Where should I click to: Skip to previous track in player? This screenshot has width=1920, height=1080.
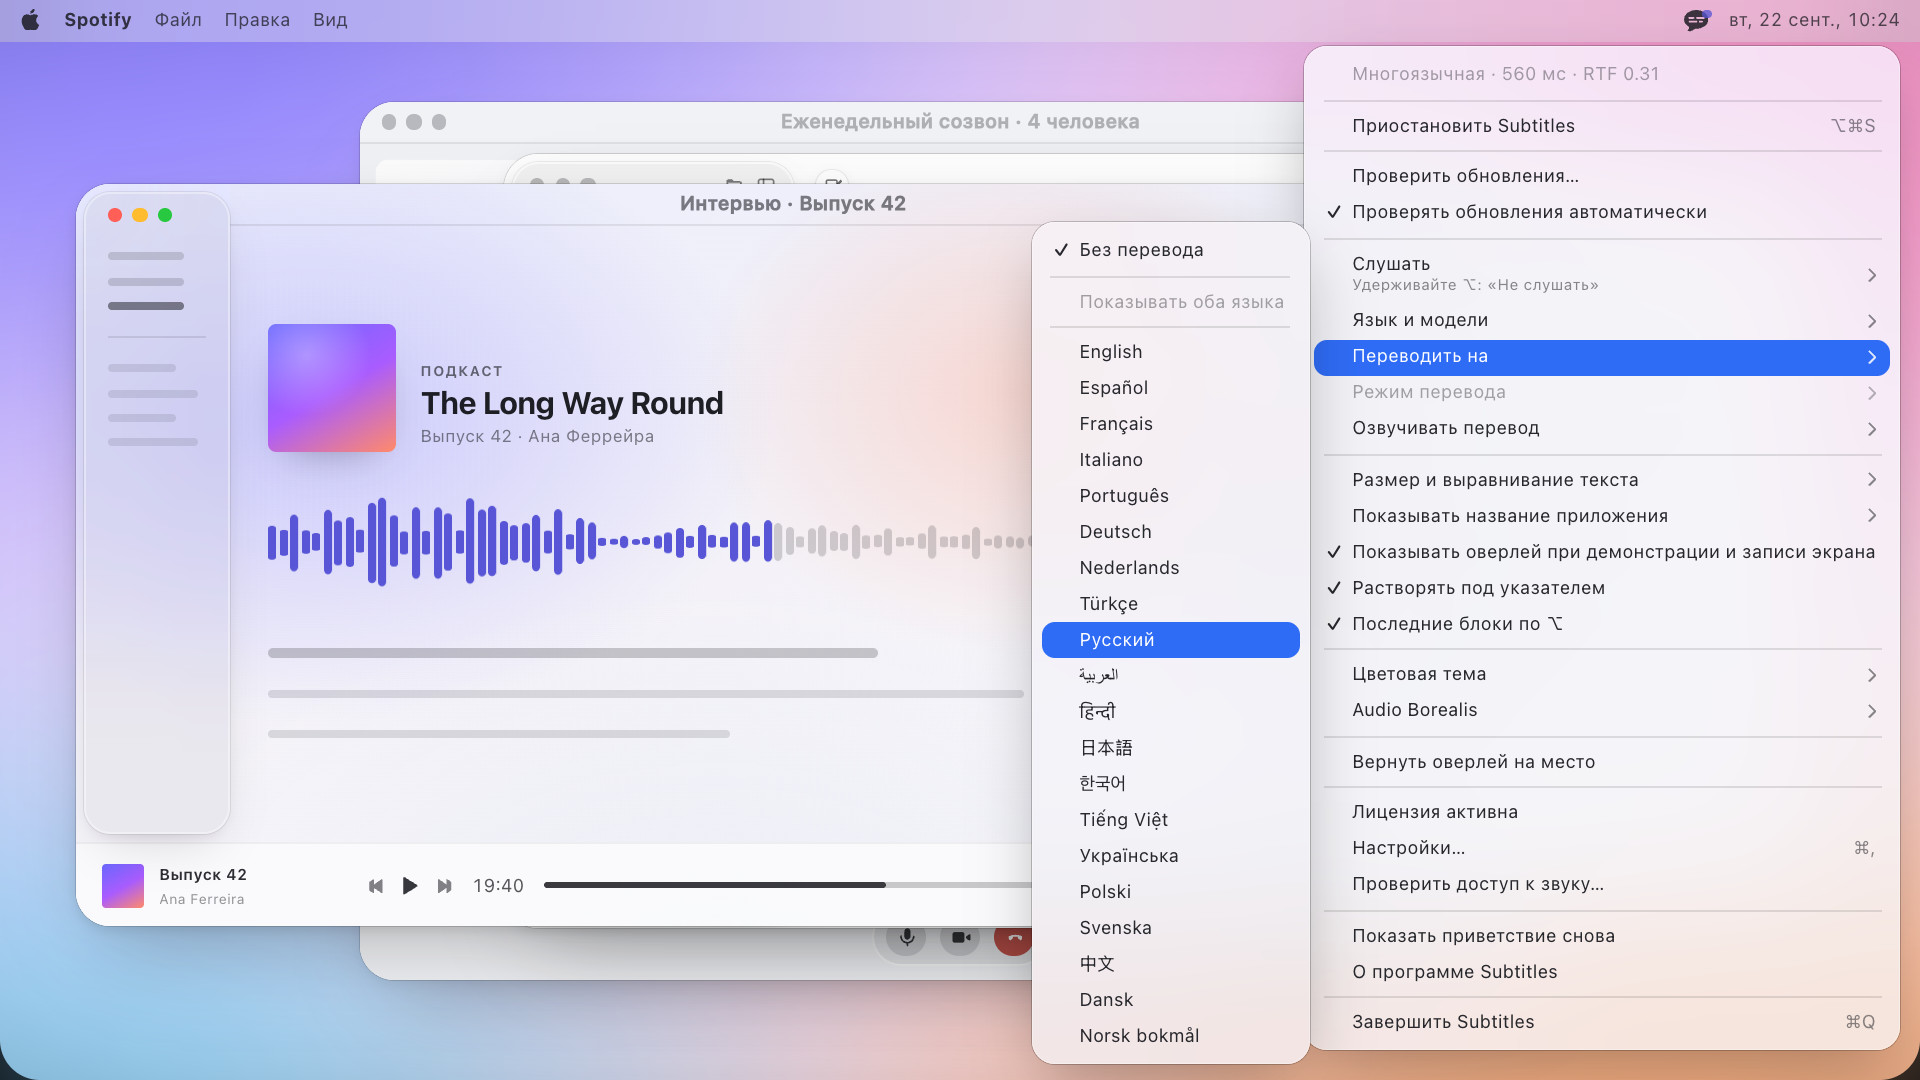376,886
